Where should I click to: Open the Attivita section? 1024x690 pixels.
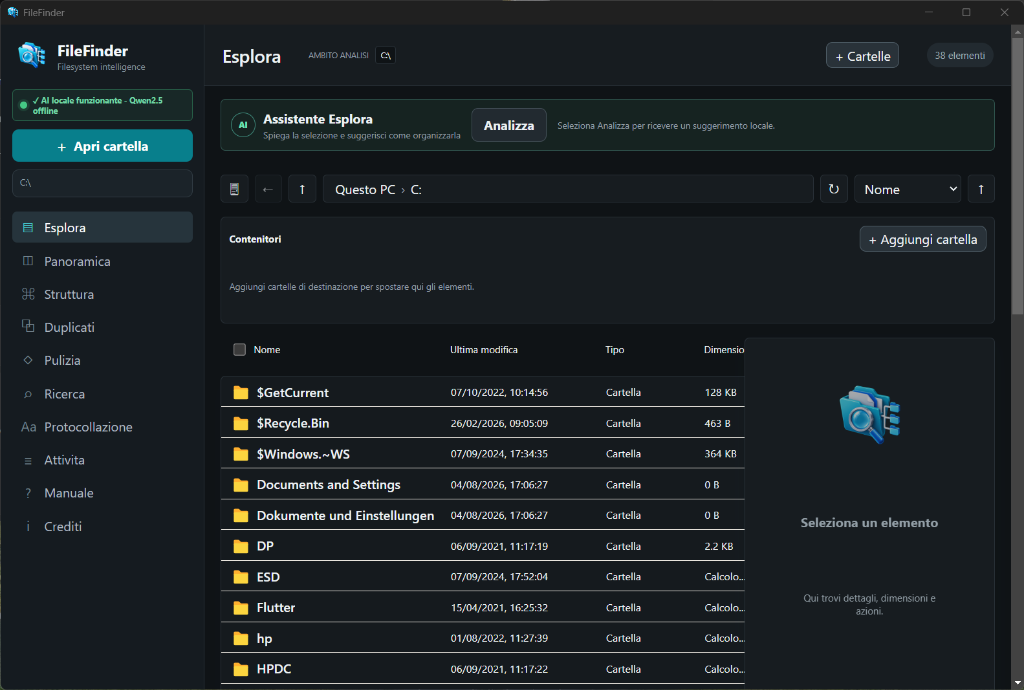[x=103, y=460]
